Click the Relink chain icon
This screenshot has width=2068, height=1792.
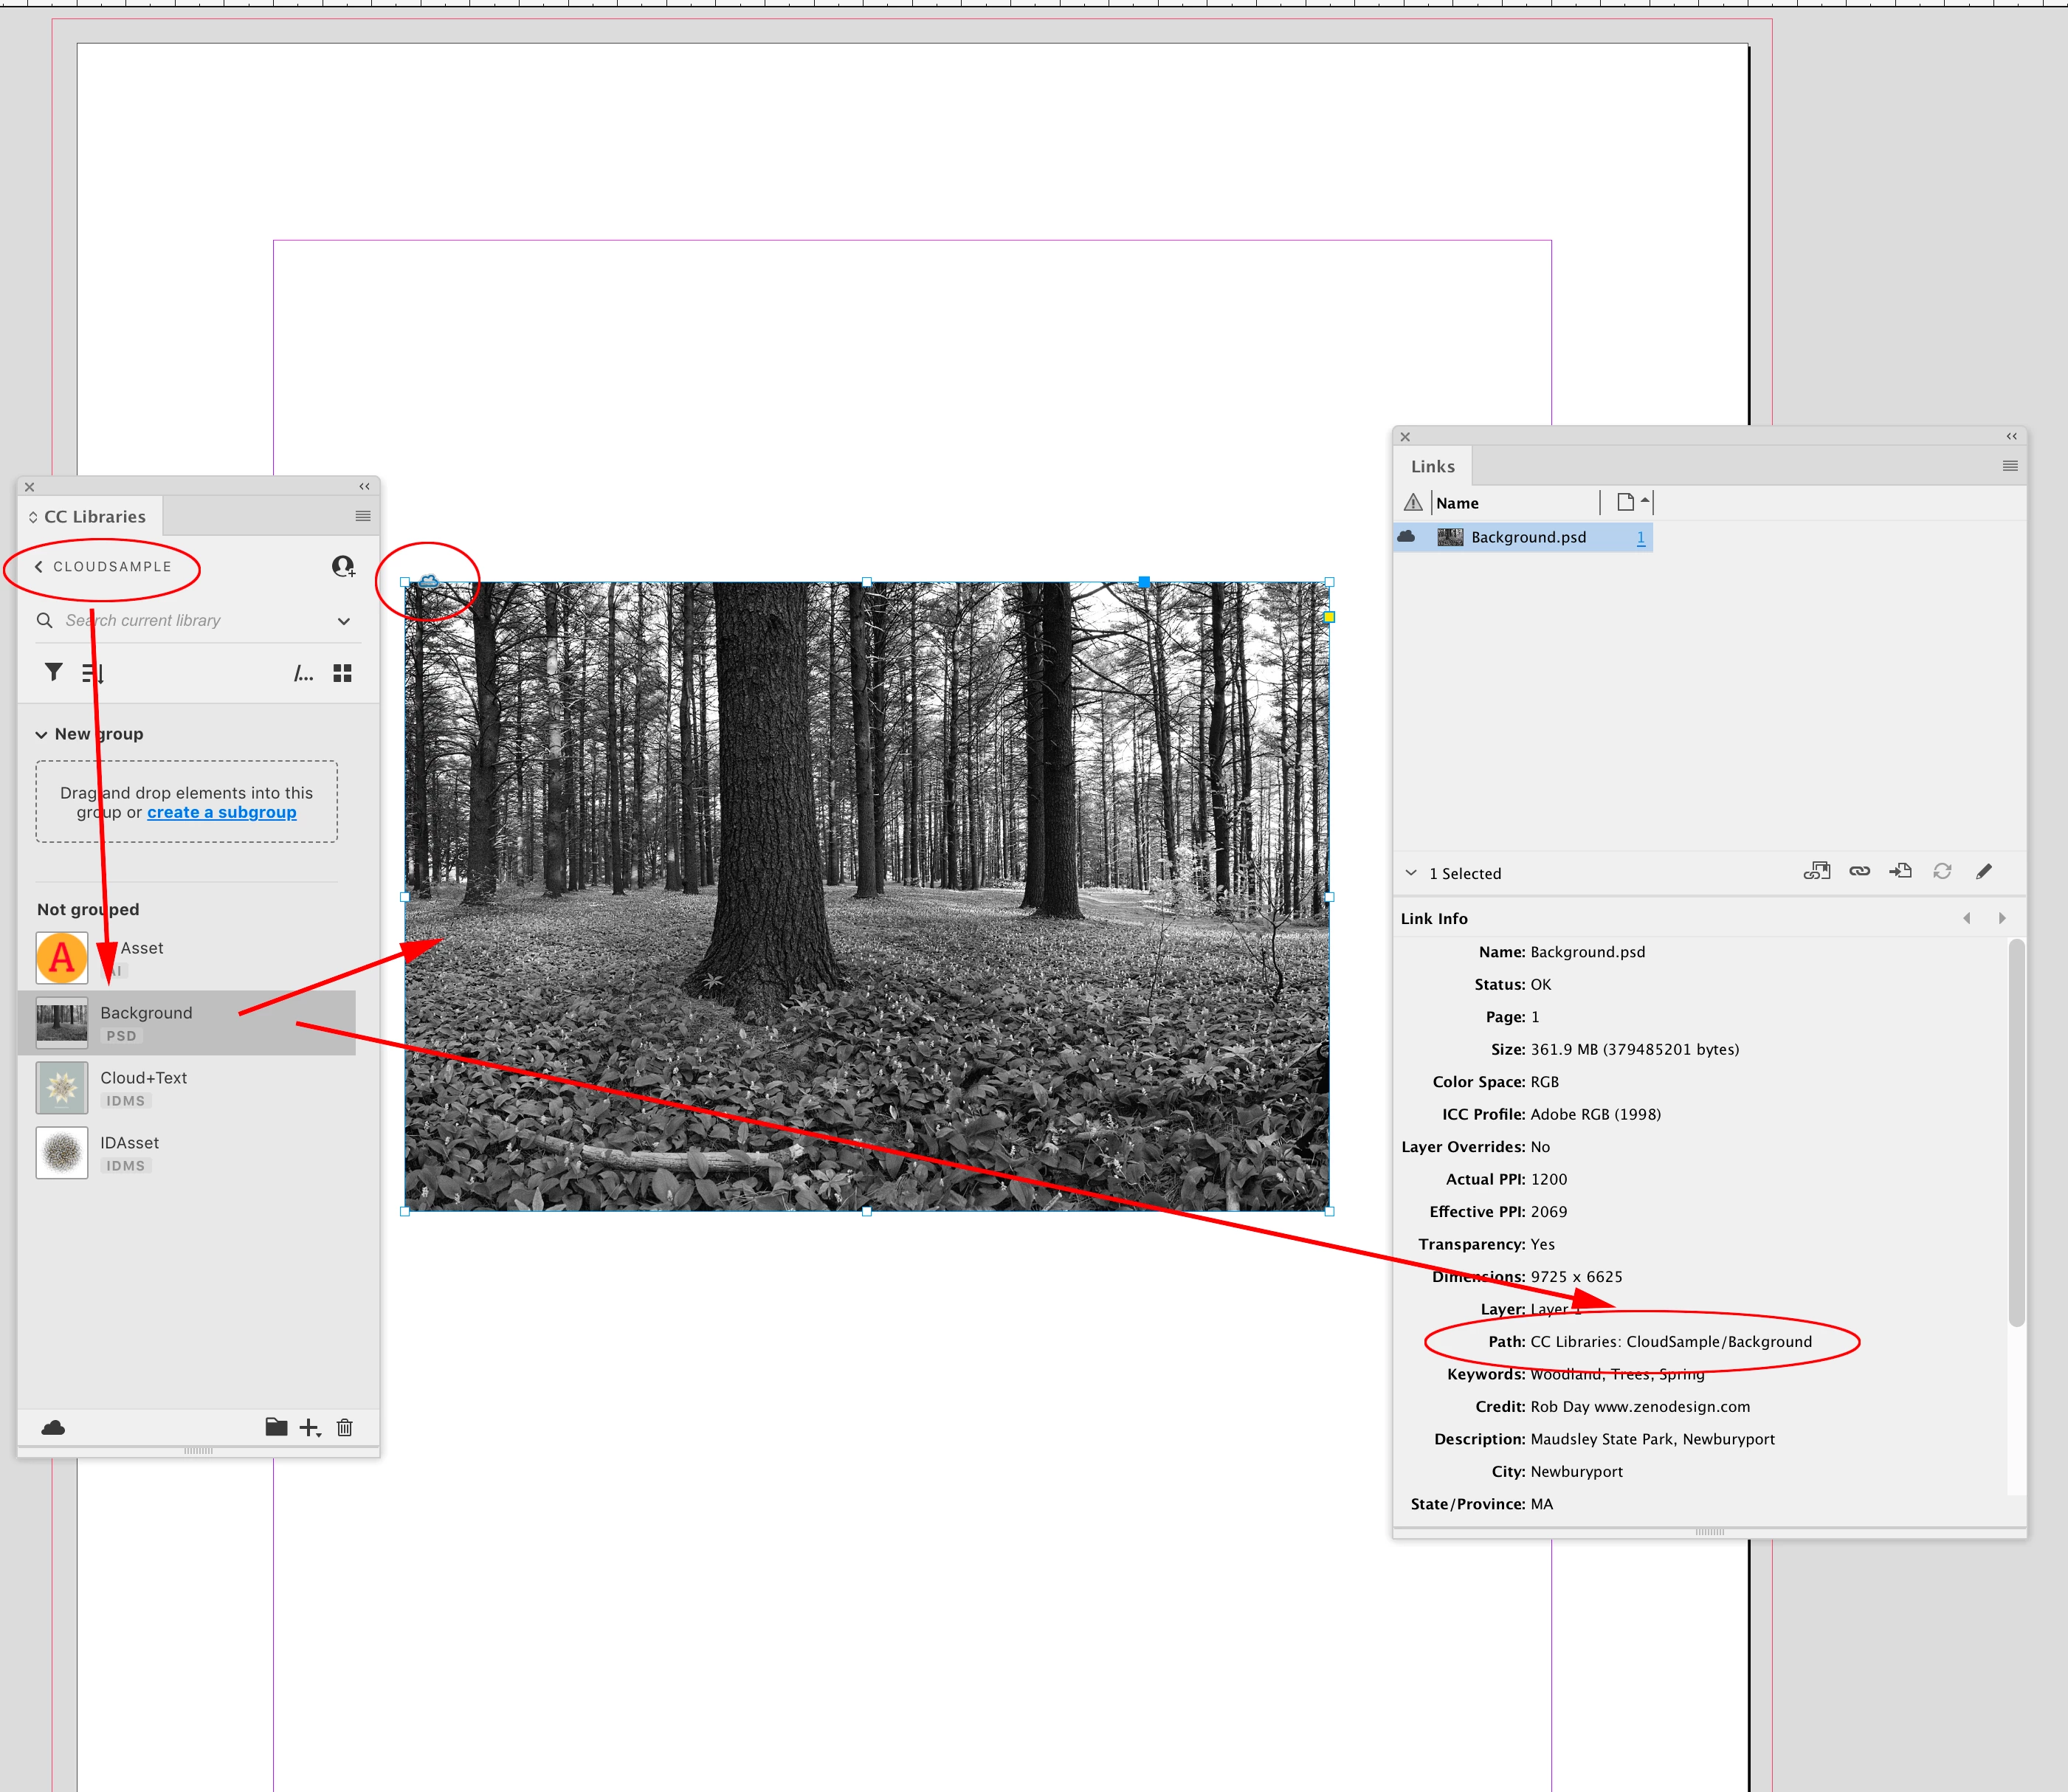[x=1859, y=871]
